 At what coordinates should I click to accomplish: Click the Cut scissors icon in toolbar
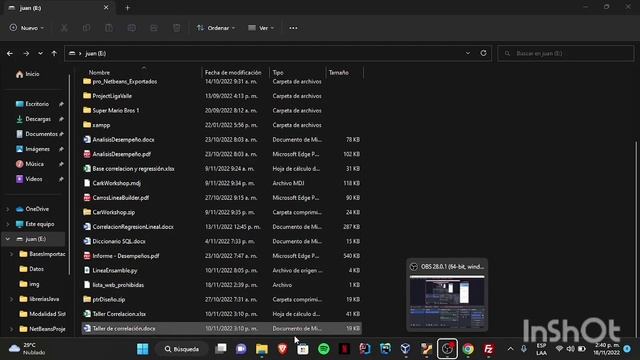pos(64,28)
